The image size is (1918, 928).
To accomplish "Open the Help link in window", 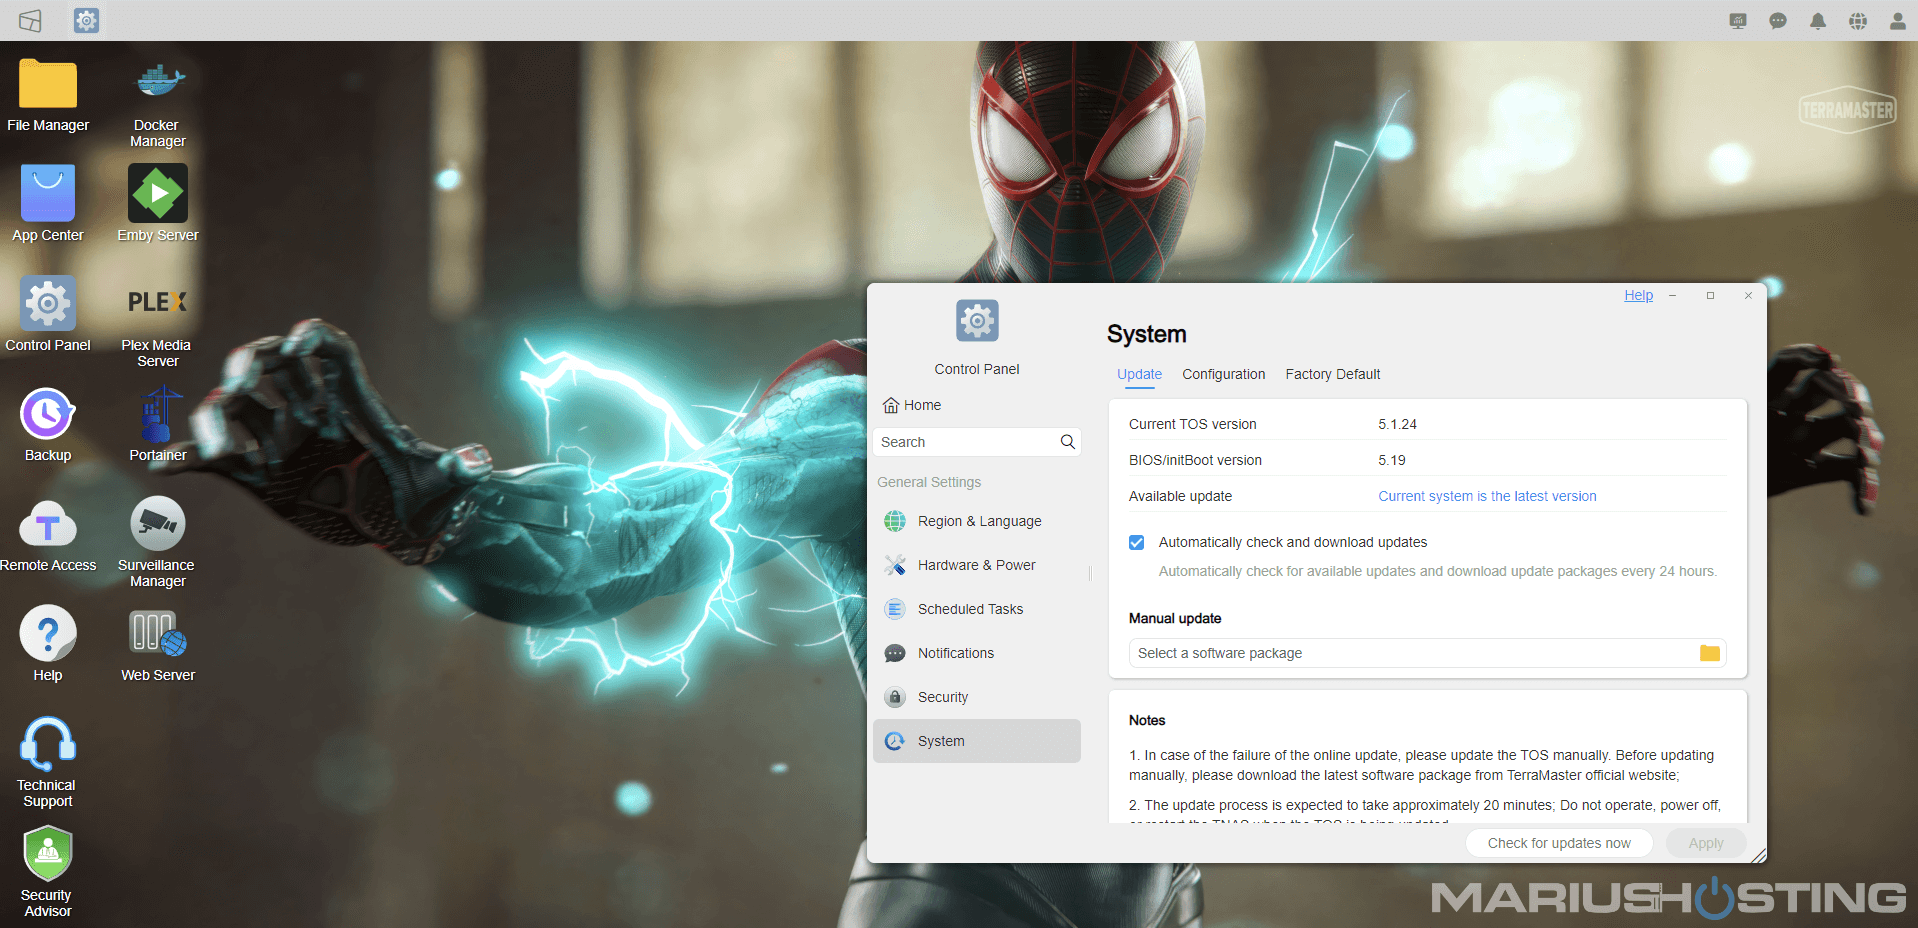I will 1638,295.
